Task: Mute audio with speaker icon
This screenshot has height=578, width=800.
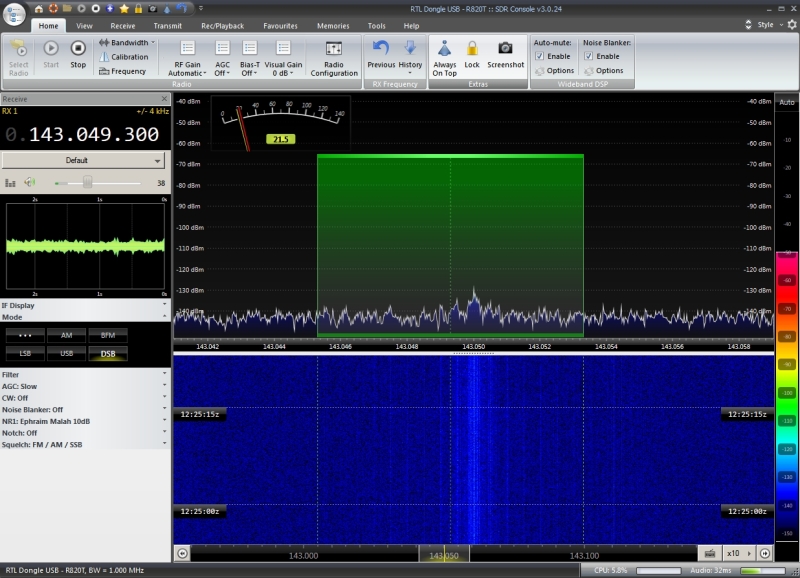Action: point(30,183)
